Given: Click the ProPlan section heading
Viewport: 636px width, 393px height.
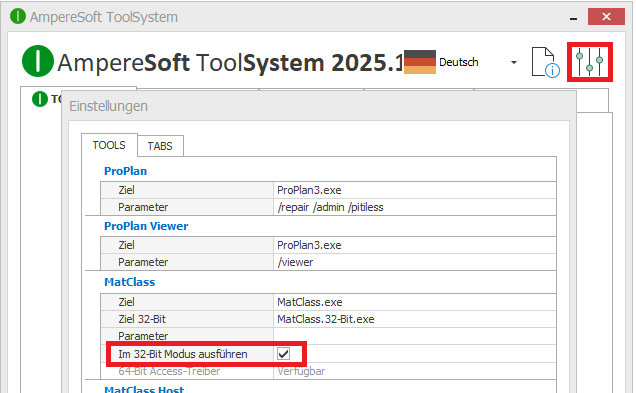Looking at the screenshot, I should [x=125, y=171].
